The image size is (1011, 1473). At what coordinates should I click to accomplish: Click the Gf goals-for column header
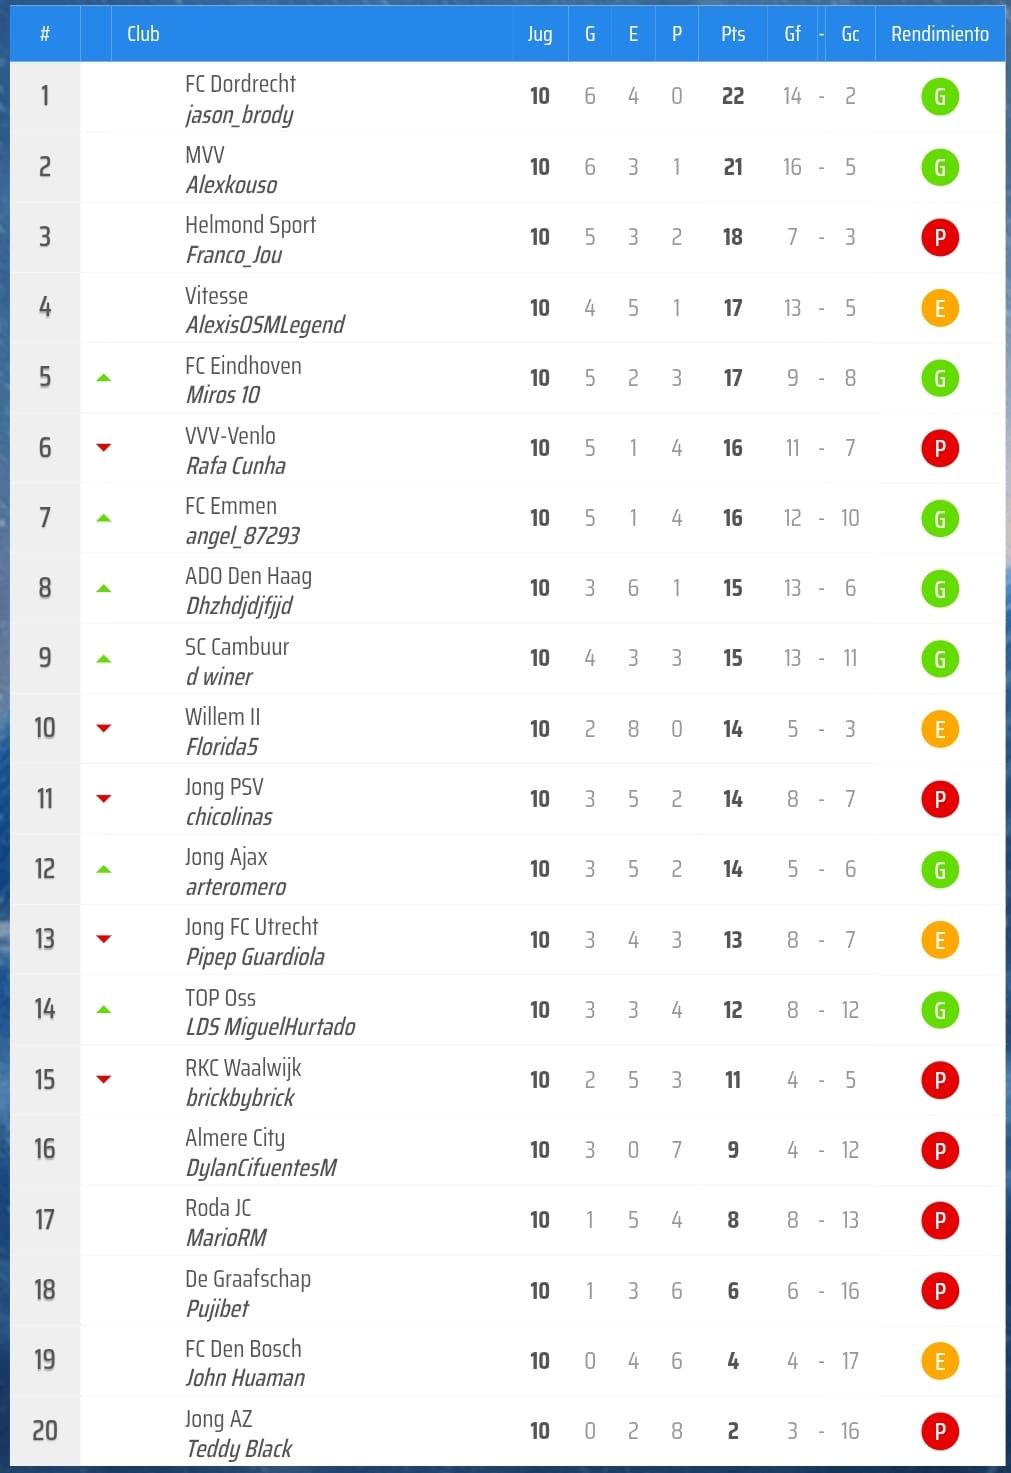[792, 34]
